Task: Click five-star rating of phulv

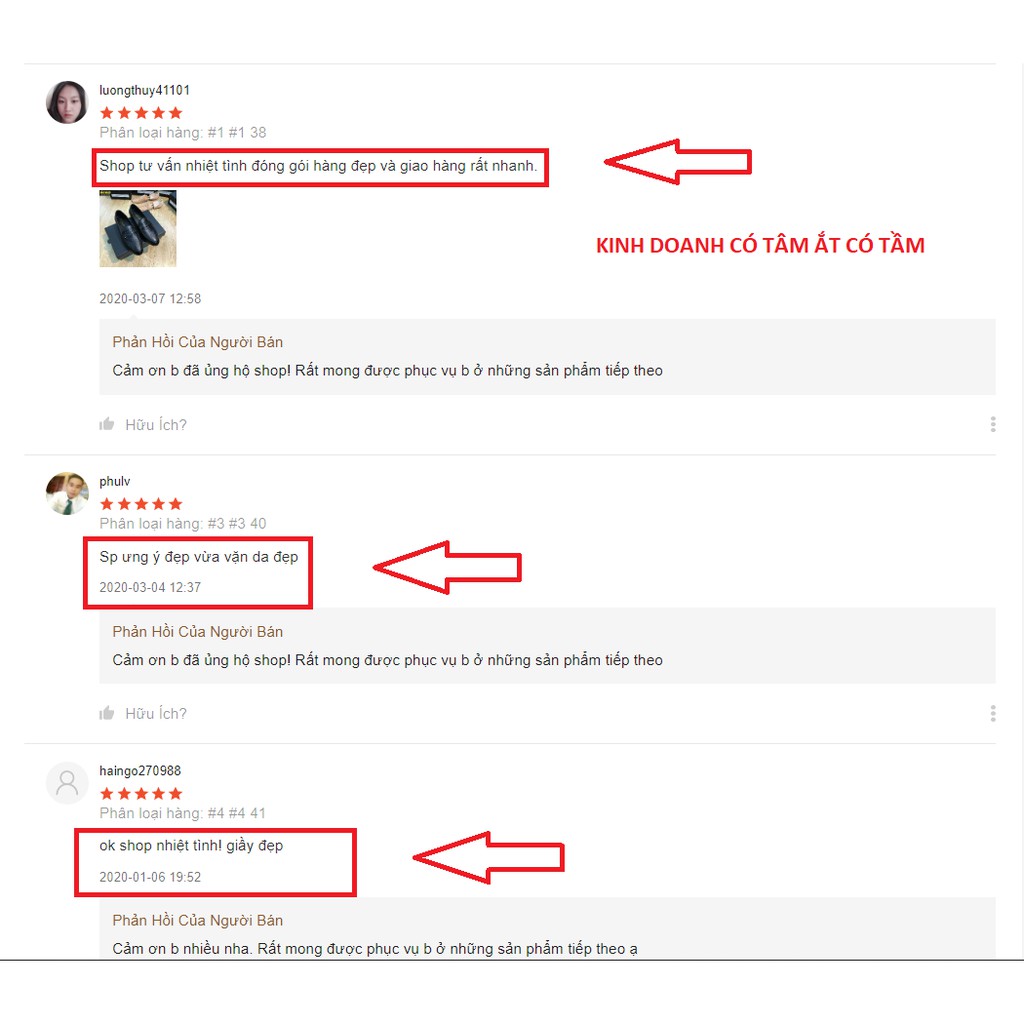Action: (141, 504)
